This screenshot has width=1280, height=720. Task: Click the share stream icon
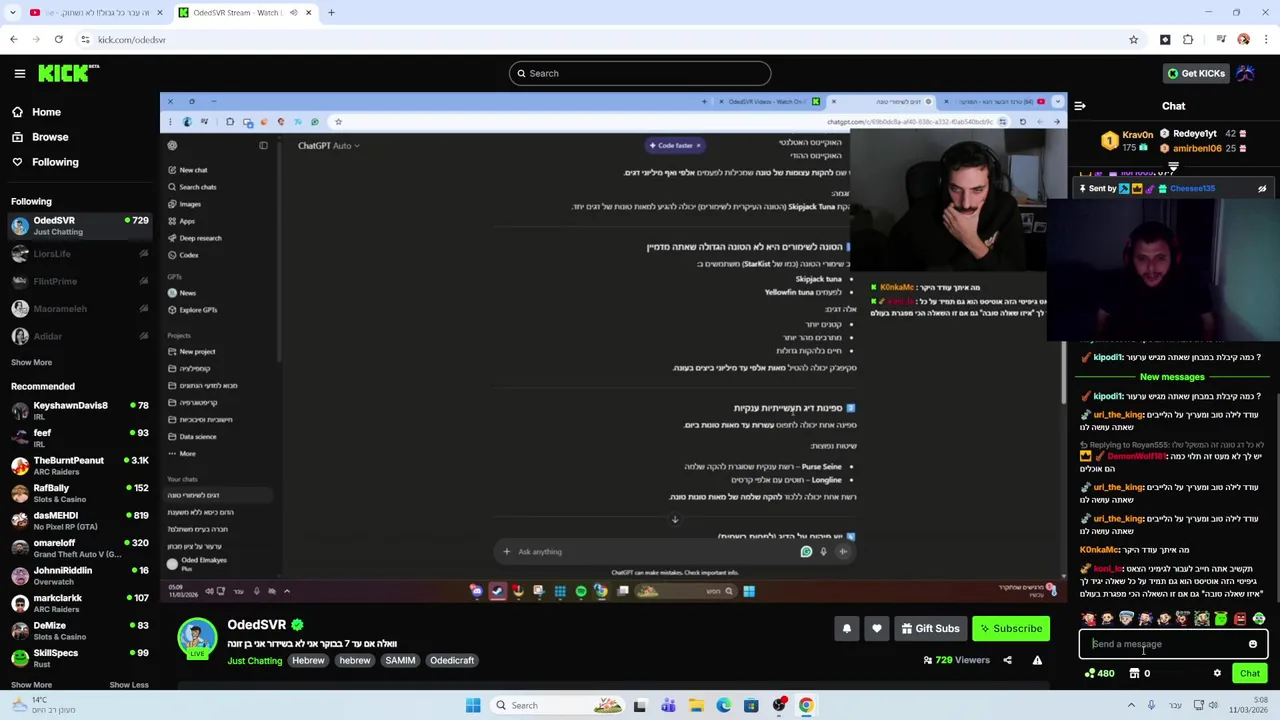click(x=1007, y=660)
